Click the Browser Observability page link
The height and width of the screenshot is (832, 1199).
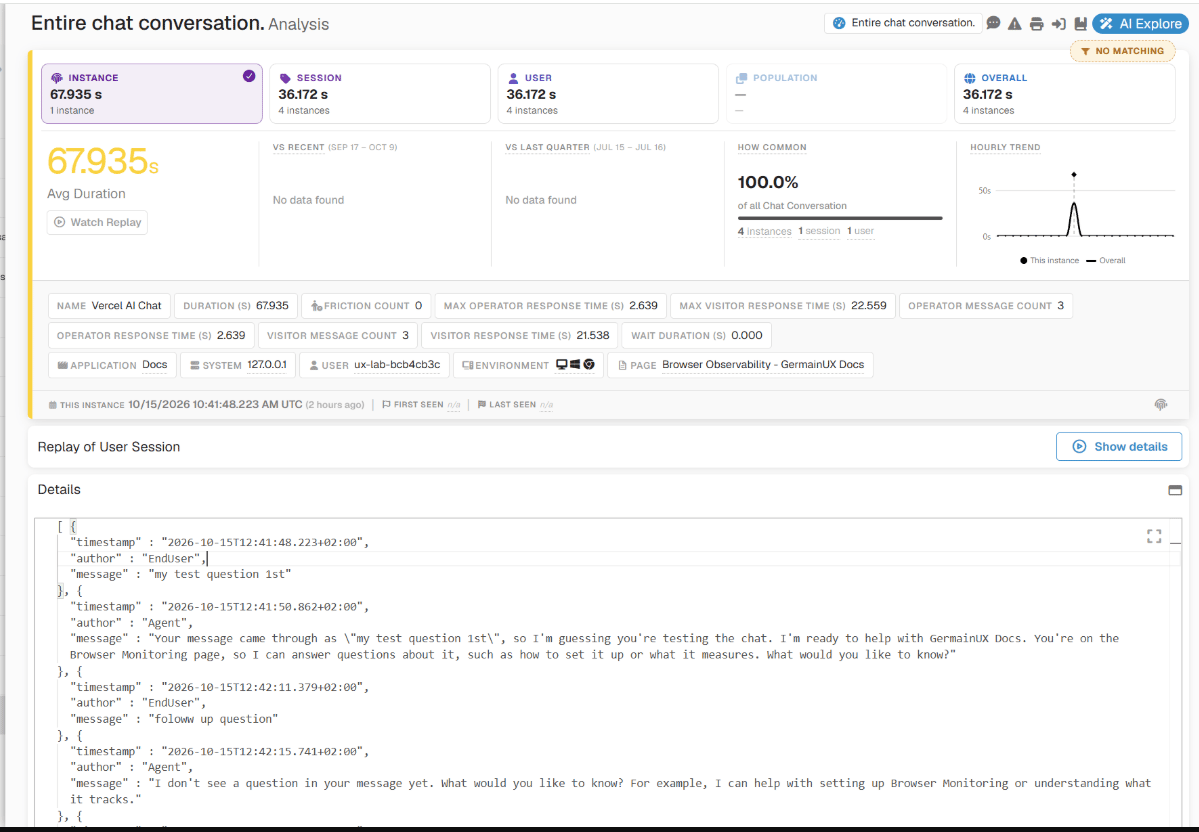pos(763,365)
